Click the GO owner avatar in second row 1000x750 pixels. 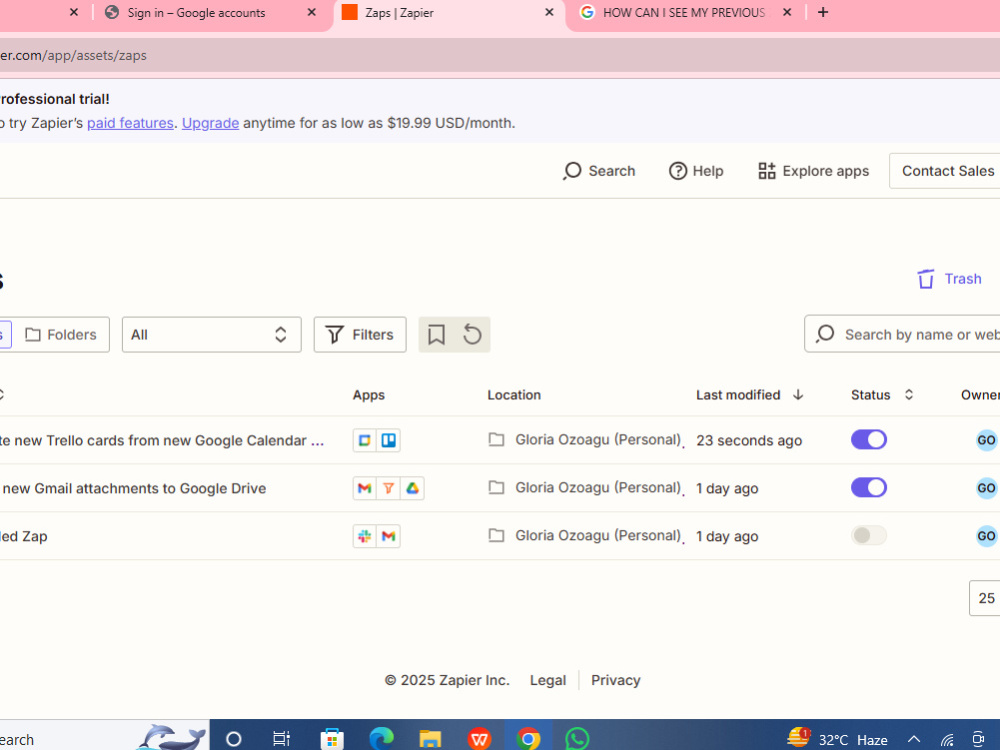point(986,488)
